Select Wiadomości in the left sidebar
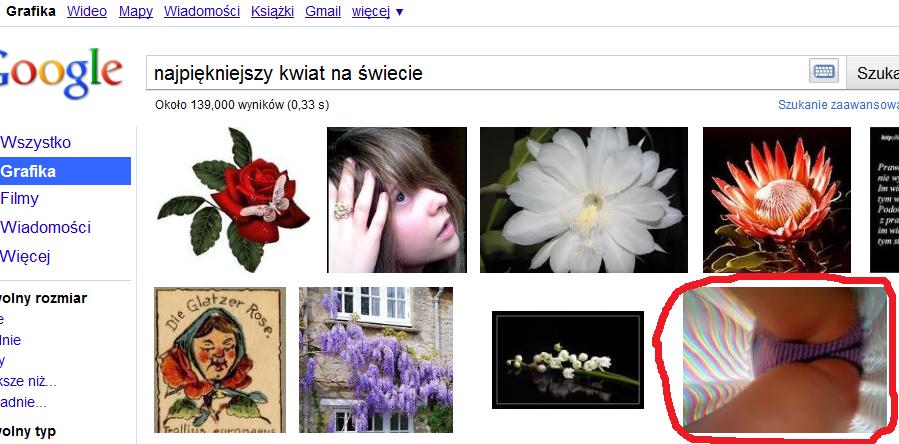The width and height of the screenshot is (899, 444). (x=45, y=228)
